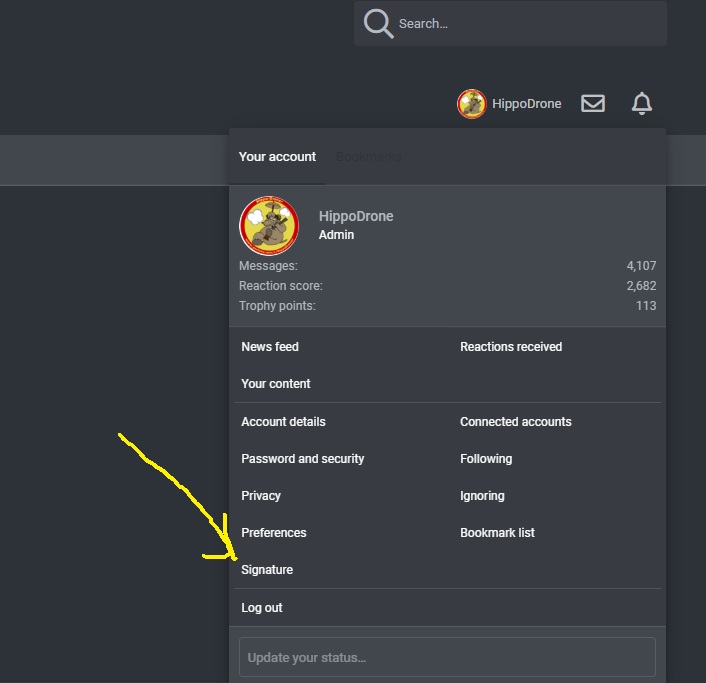Click the small HippoDrone avatar in header
The height and width of the screenshot is (683, 706).
point(471,104)
